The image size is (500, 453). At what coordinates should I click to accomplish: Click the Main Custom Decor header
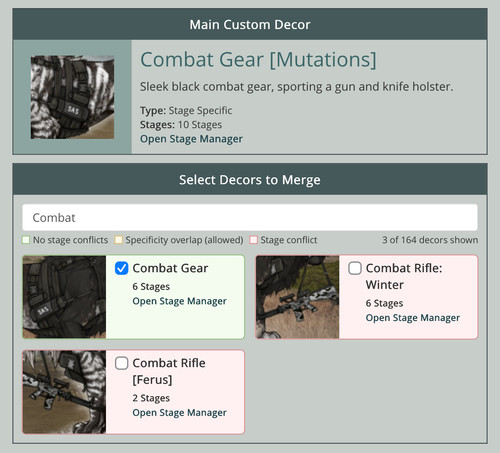click(250, 25)
